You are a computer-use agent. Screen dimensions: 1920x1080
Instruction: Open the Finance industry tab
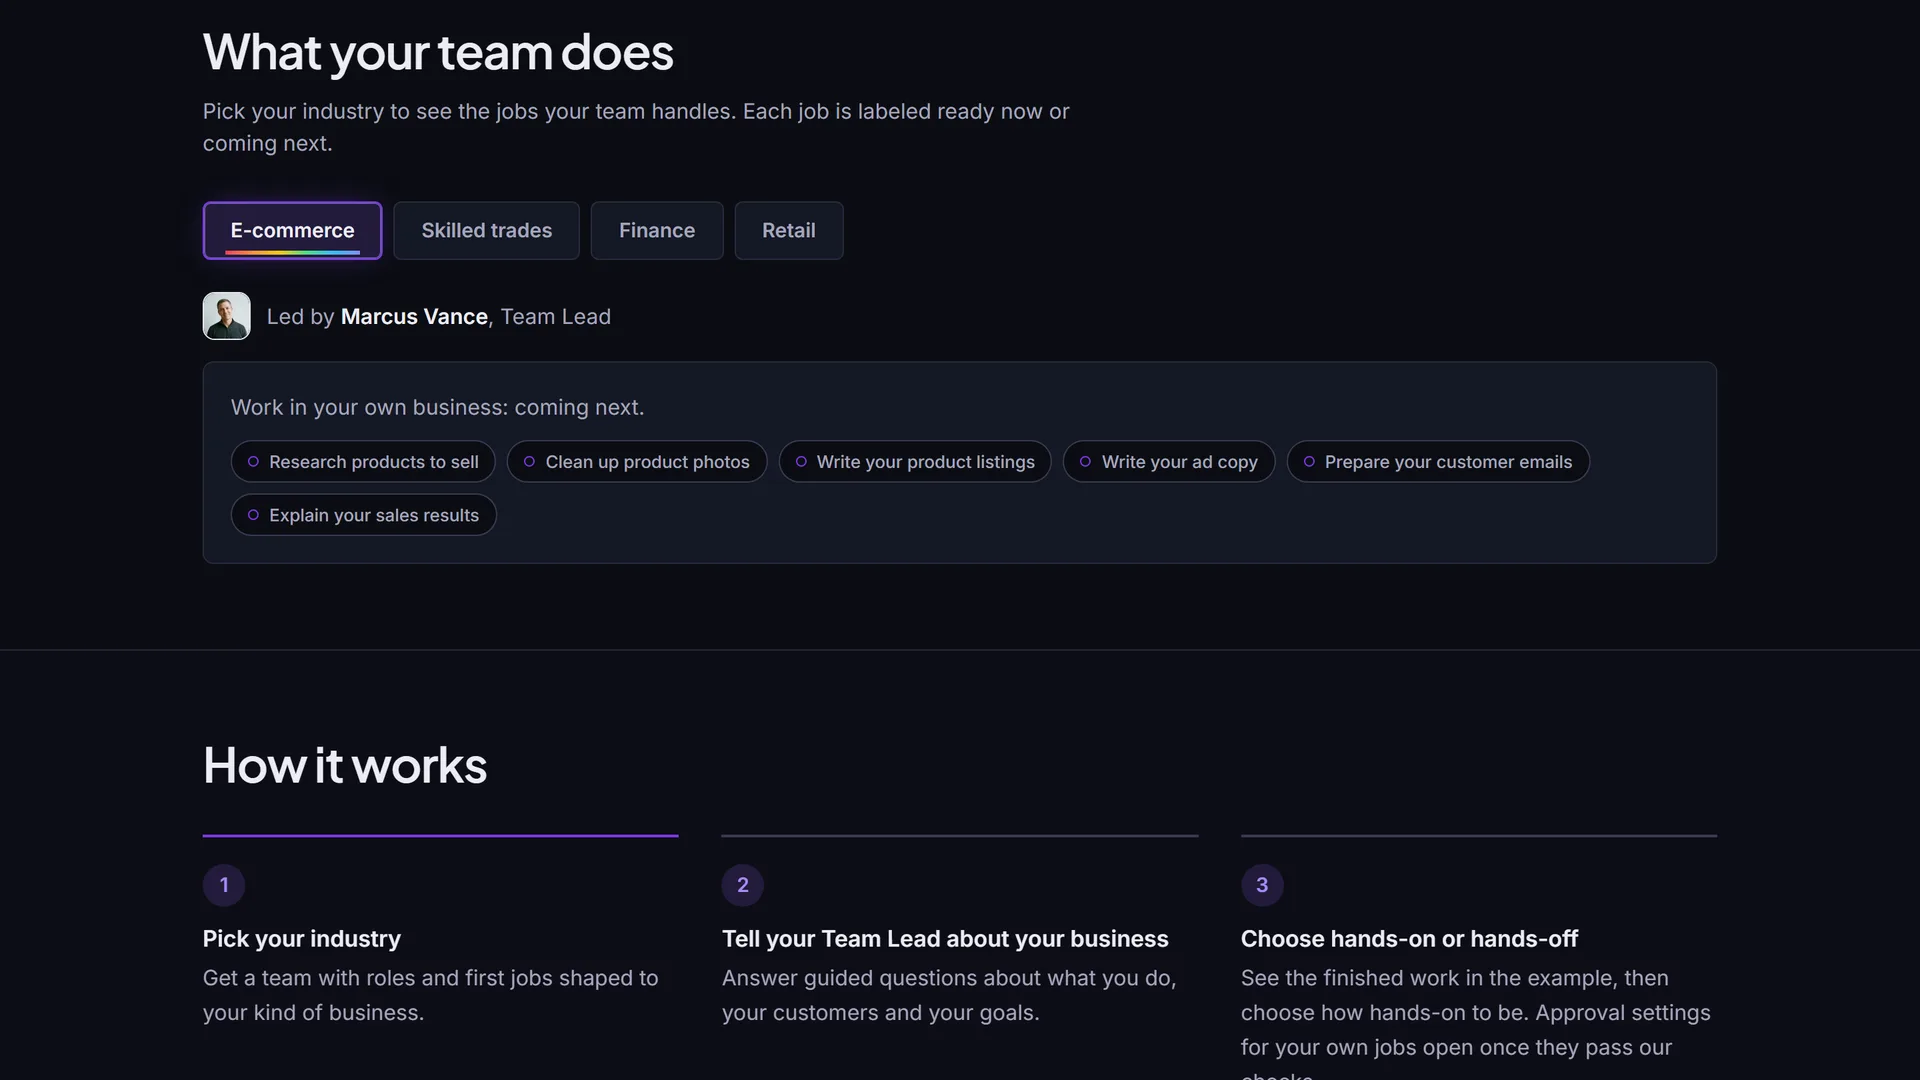(x=657, y=230)
